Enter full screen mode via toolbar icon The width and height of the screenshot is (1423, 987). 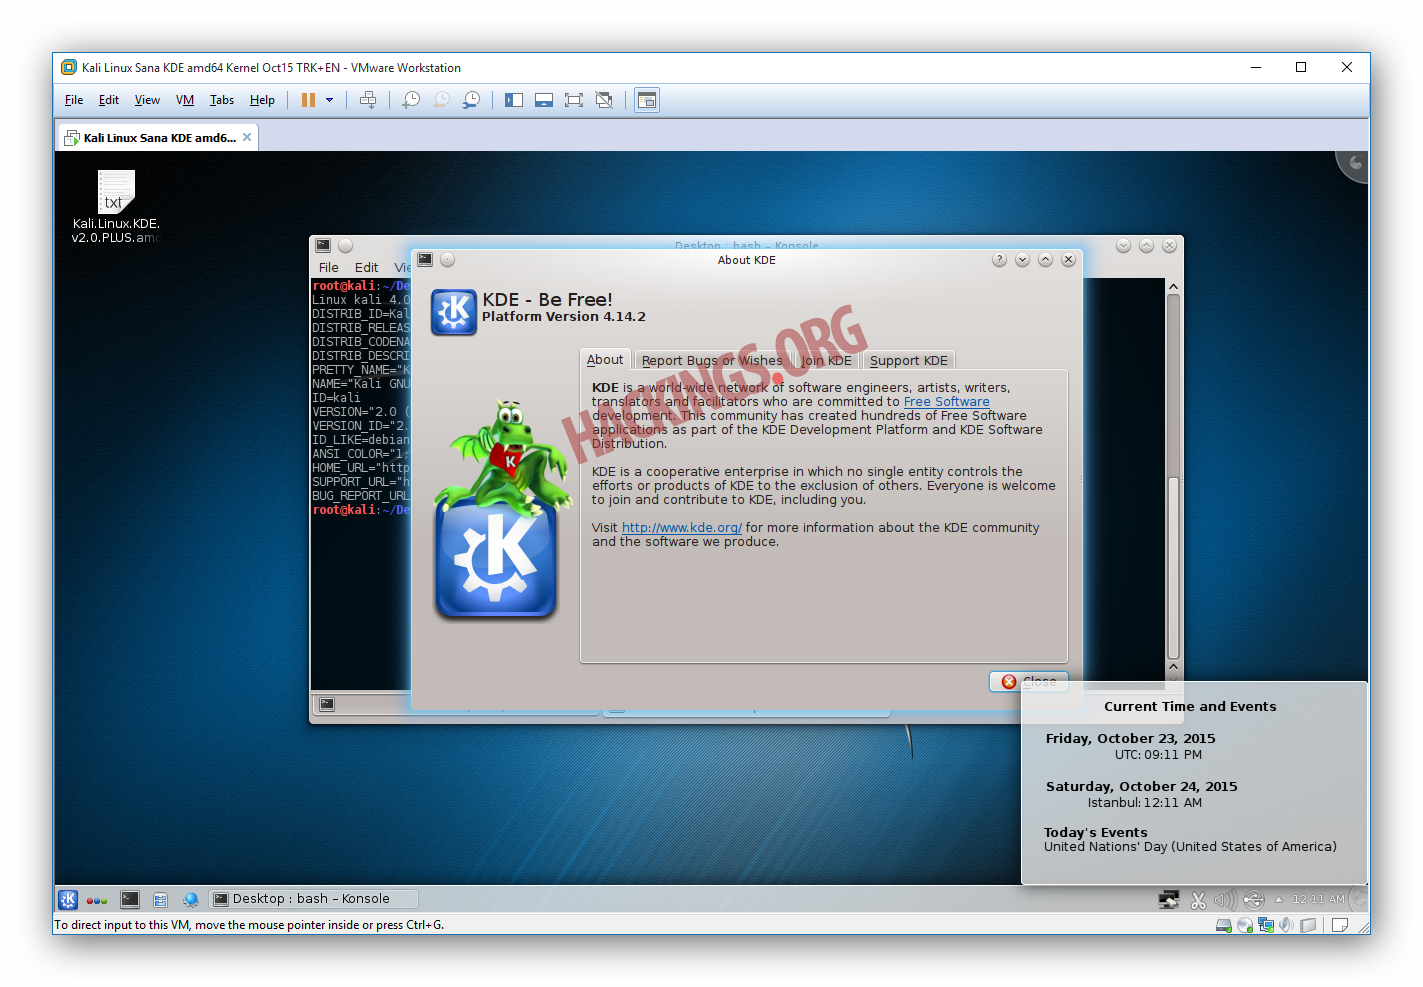point(574,100)
